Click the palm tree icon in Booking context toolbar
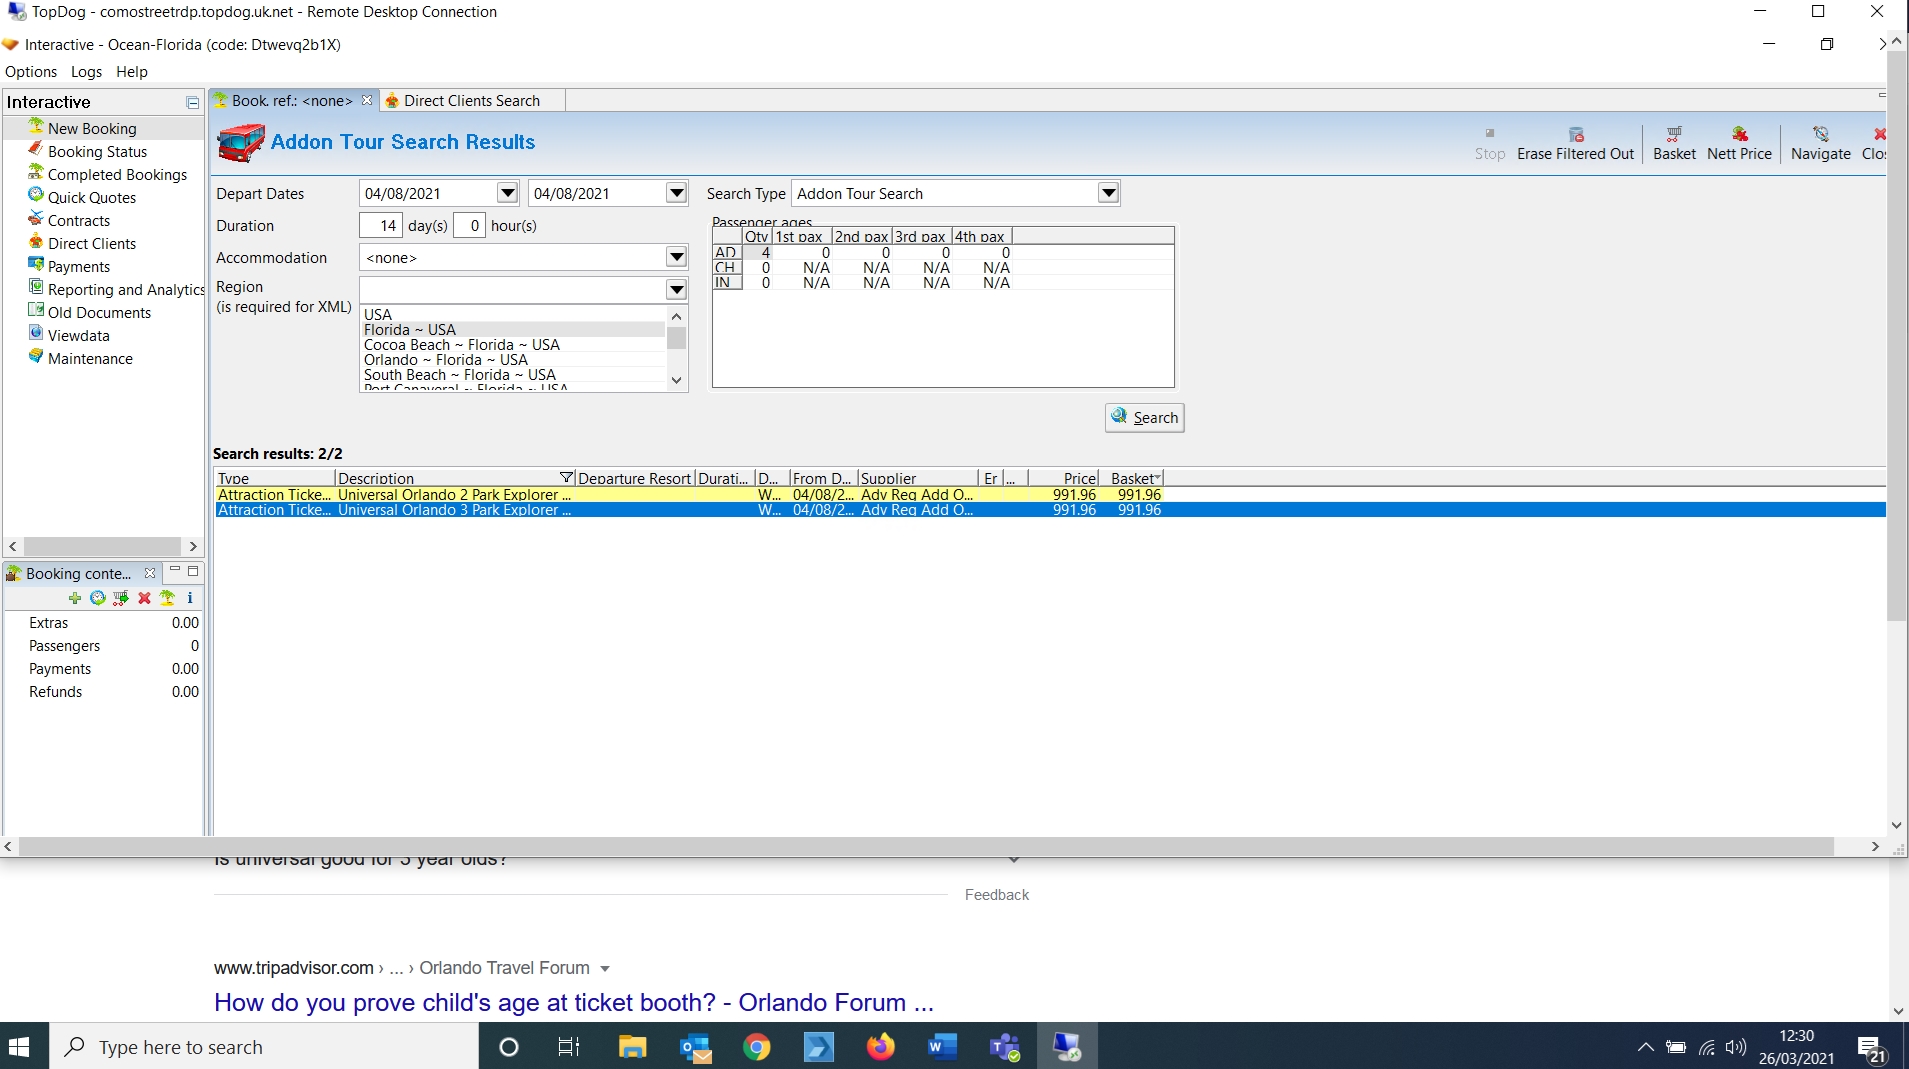This screenshot has width=1909, height=1069. click(167, 598)
